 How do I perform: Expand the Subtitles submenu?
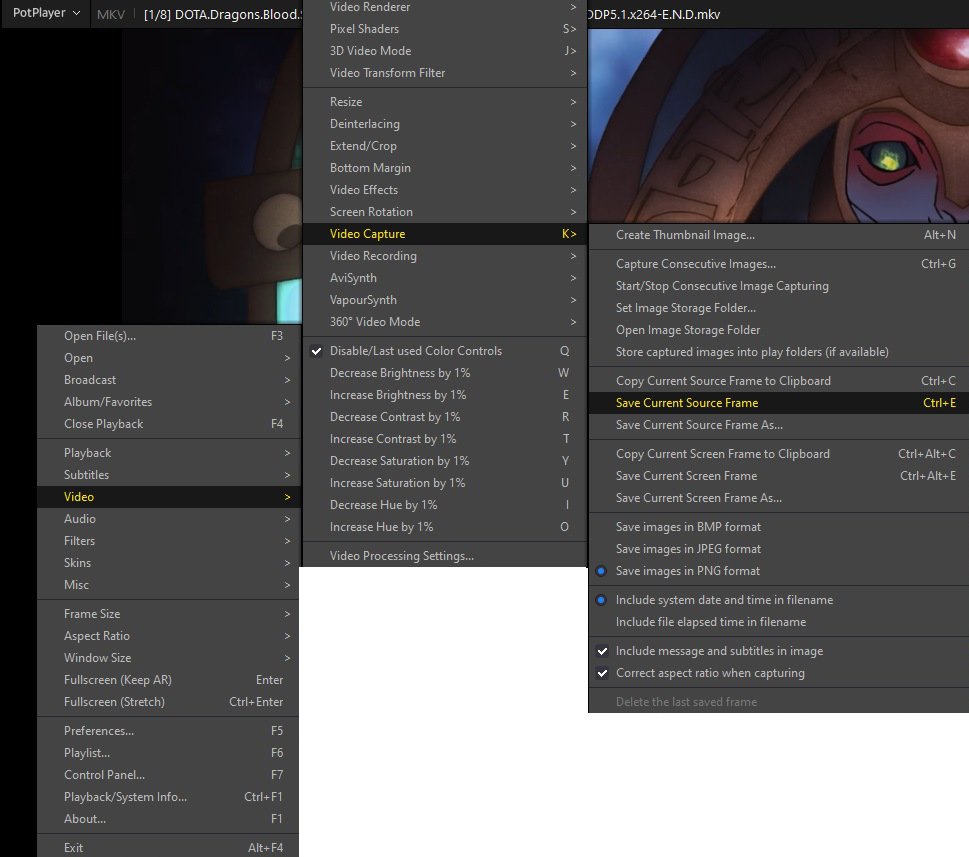coord(168,475)
